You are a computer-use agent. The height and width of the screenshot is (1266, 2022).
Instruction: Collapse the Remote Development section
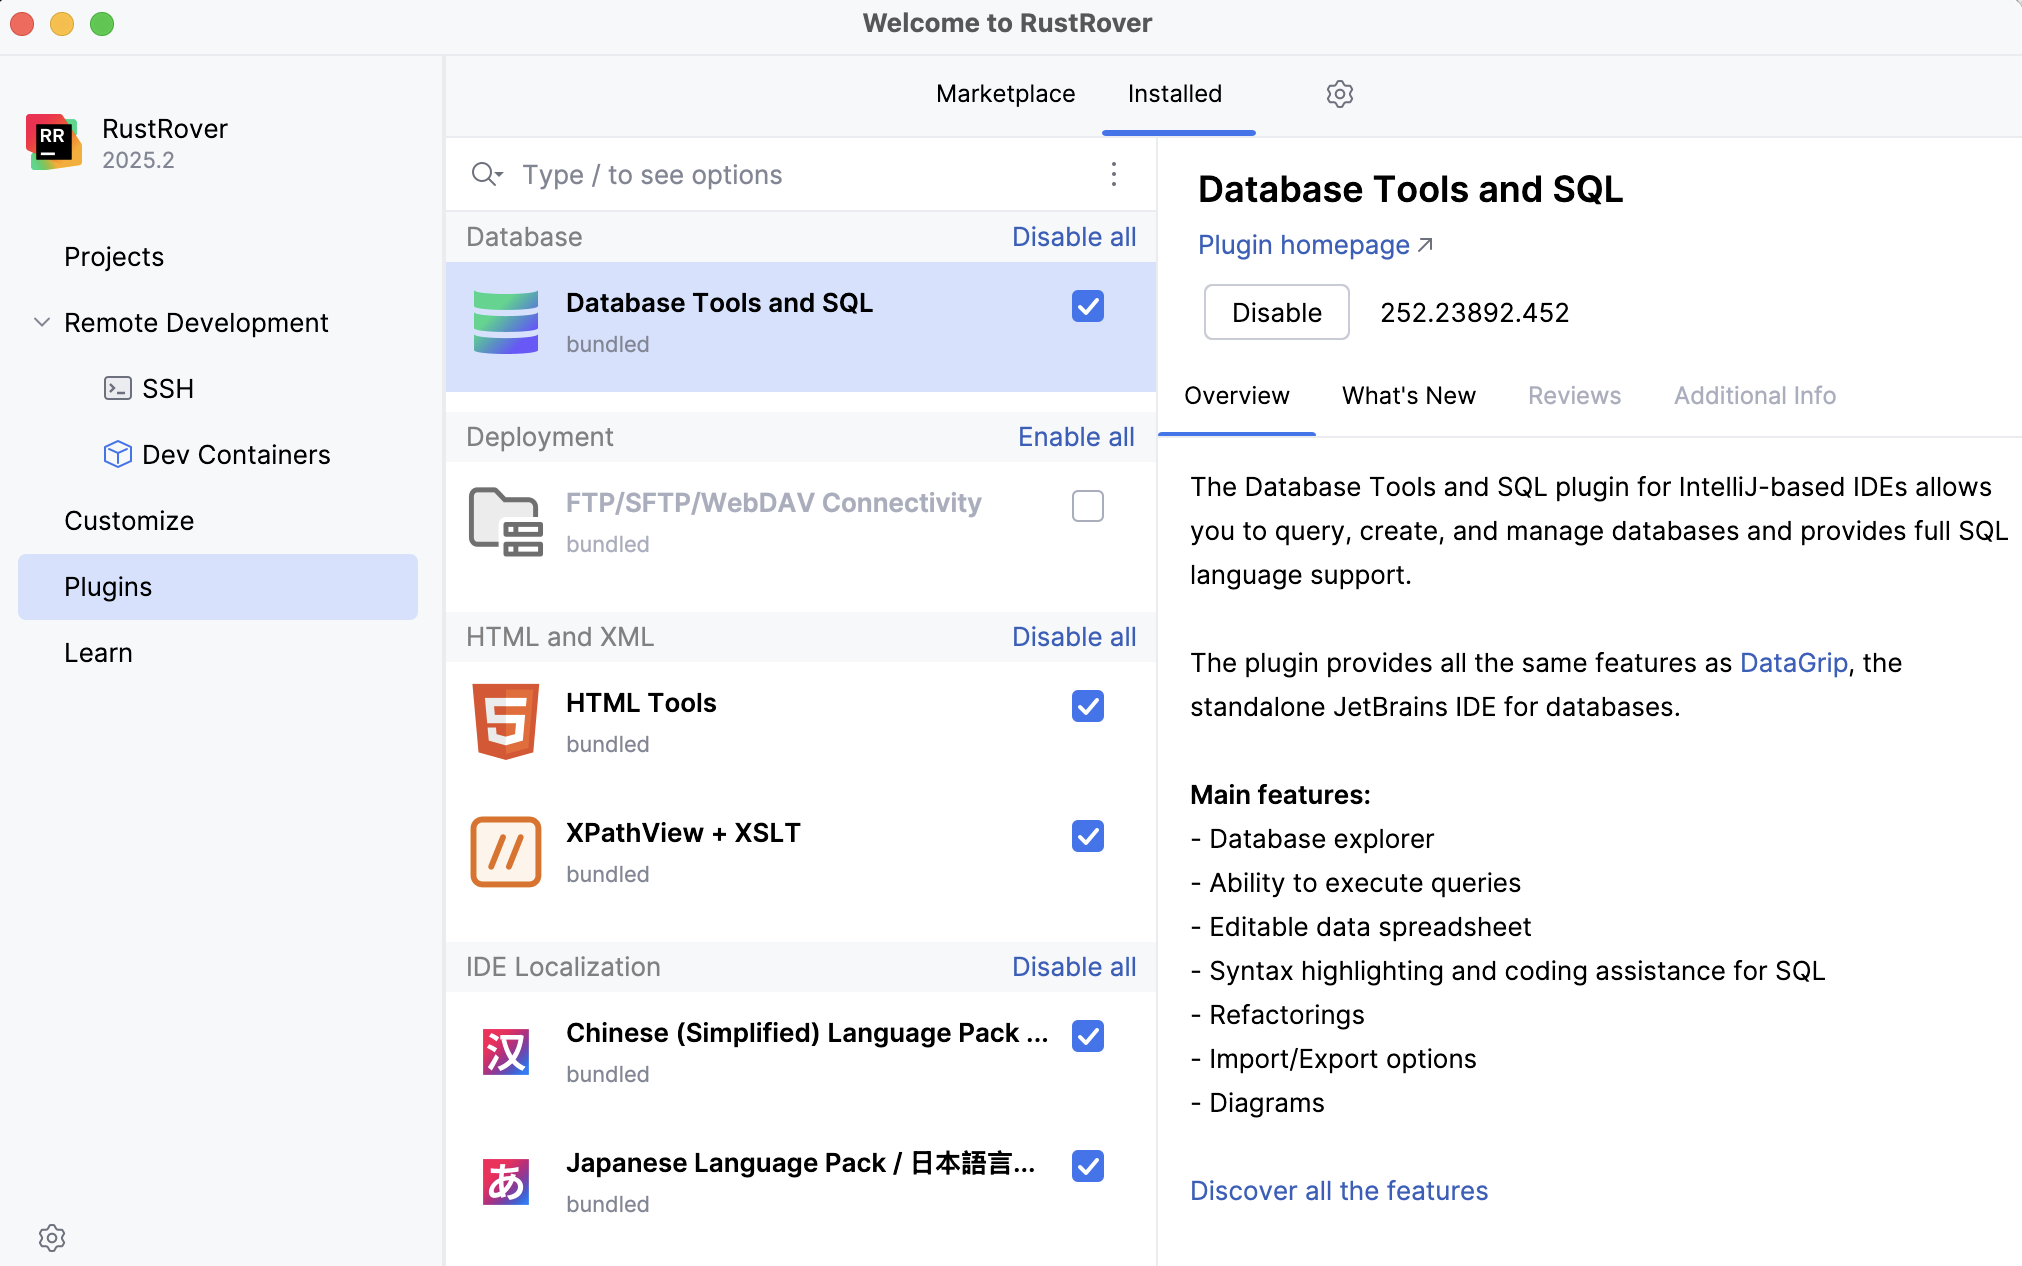point(41,322)
